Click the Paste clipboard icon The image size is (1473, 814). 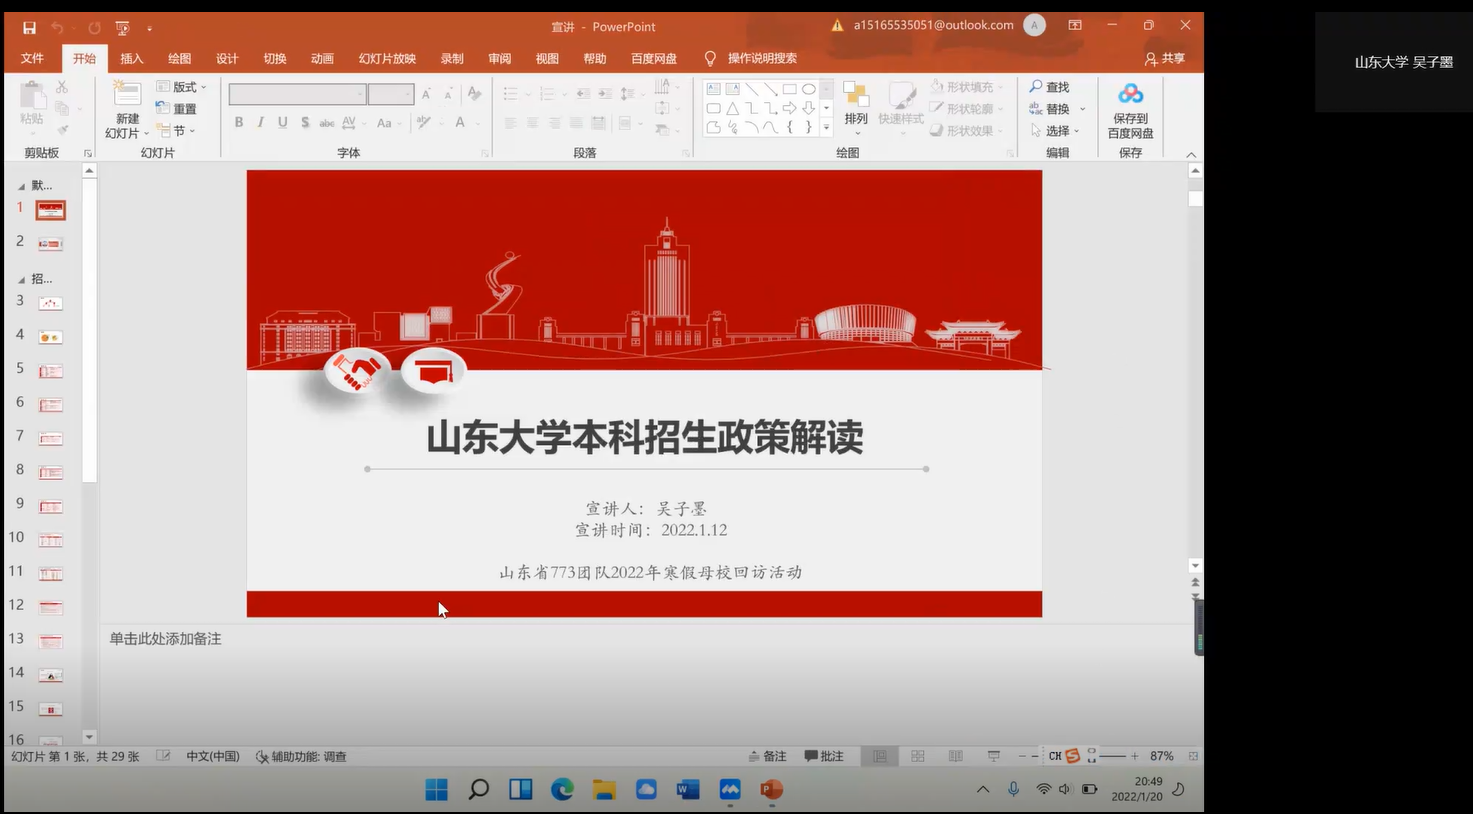click(32, 97)
